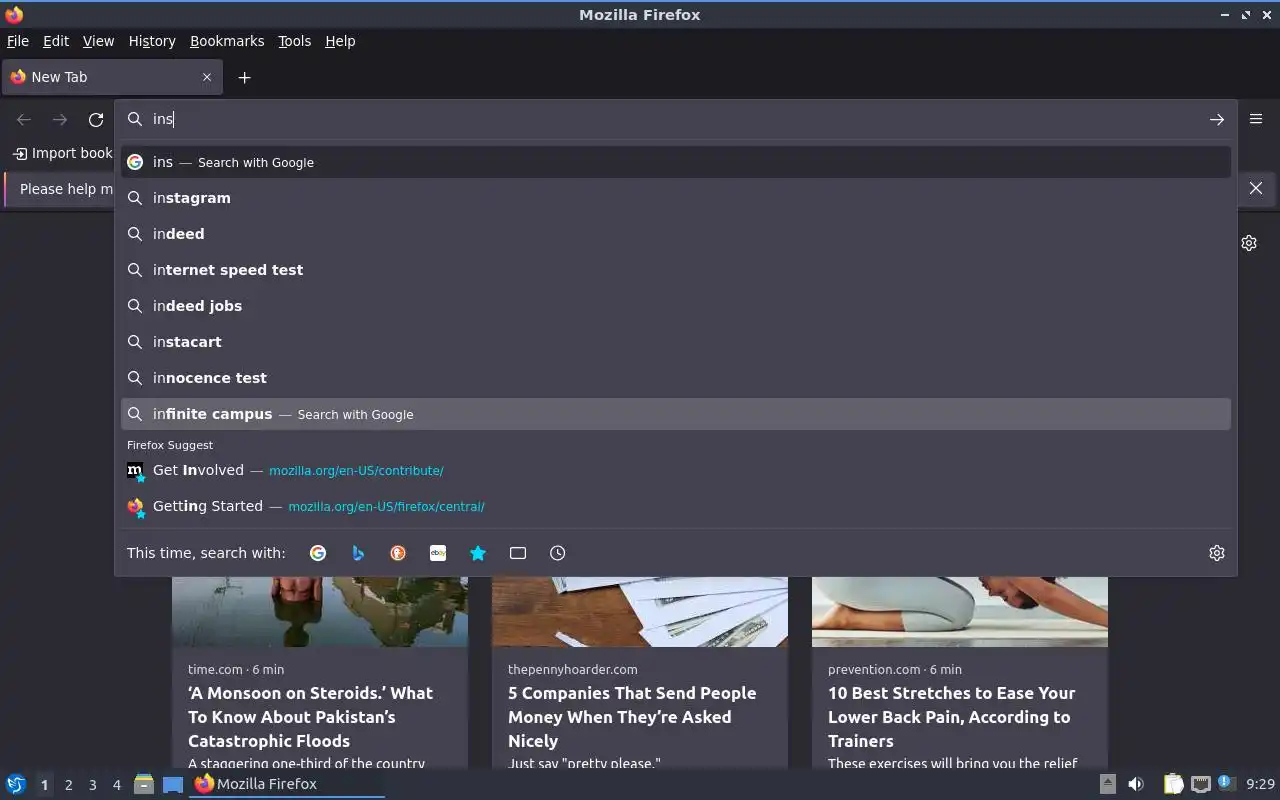The height and width of the screenshot is (800, 1280).
Task: Search with Bing one-off icon
Action: coord(358,553)
